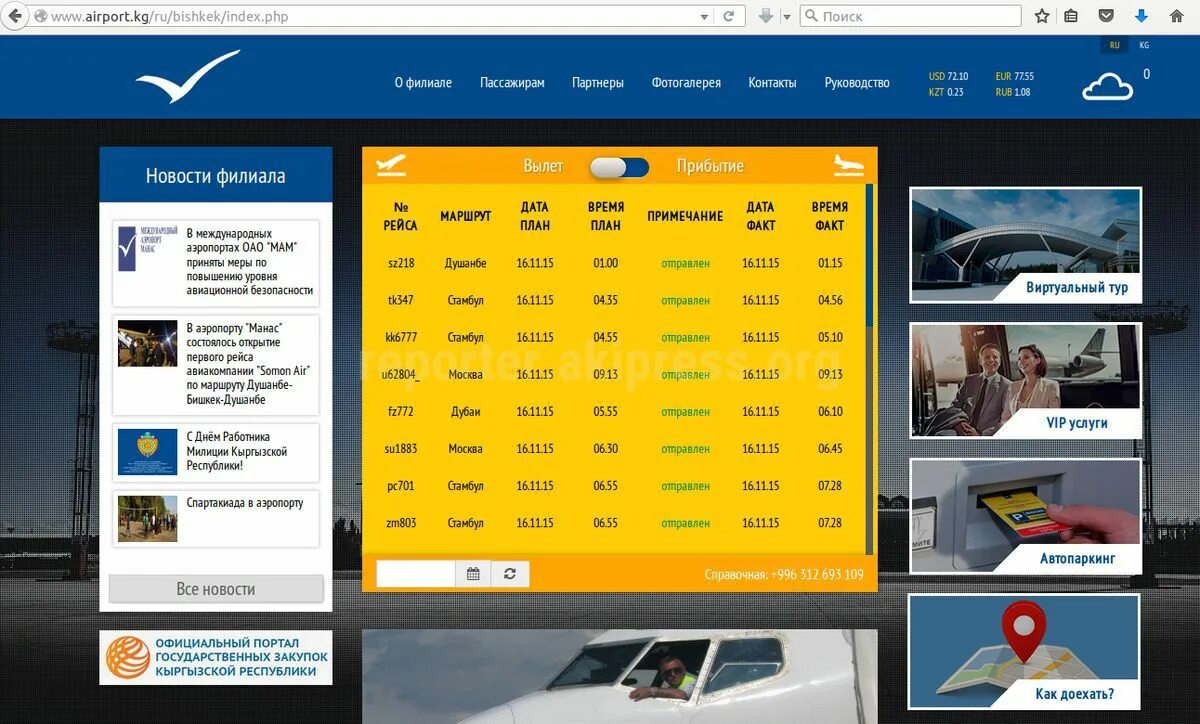The image size is (1200, 724).
Task: Click the Pocket icon in the toolbar
Action: [1106, 16]
